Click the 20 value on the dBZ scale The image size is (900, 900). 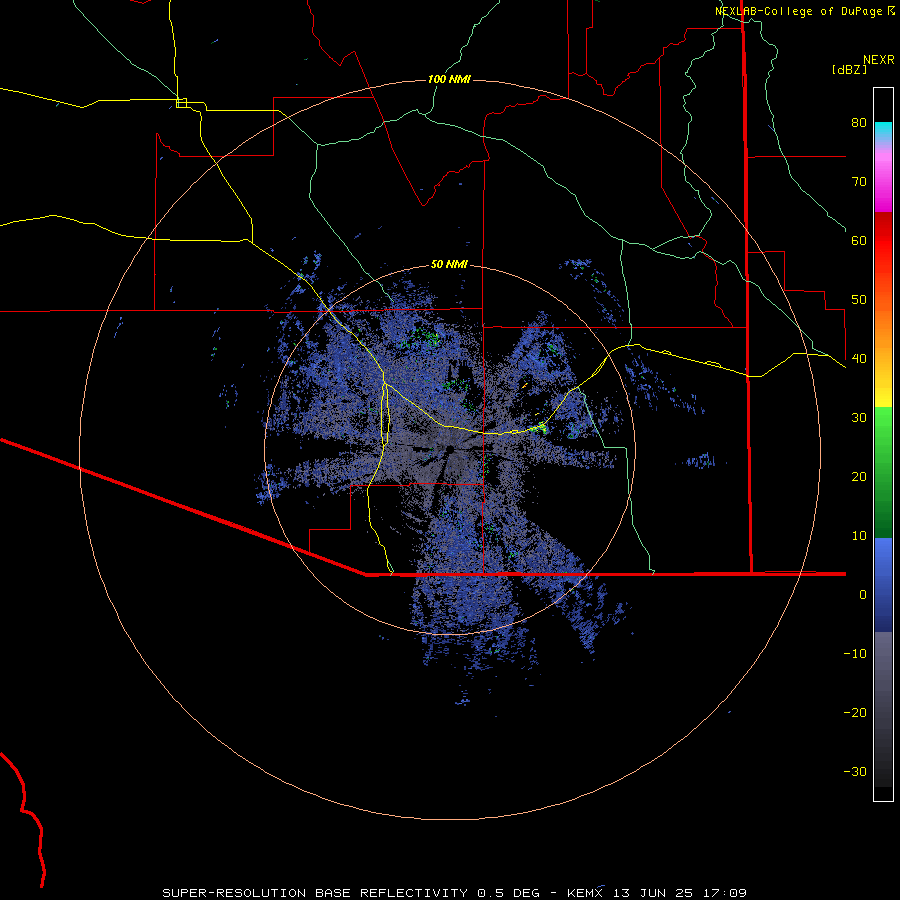(859, 476)
